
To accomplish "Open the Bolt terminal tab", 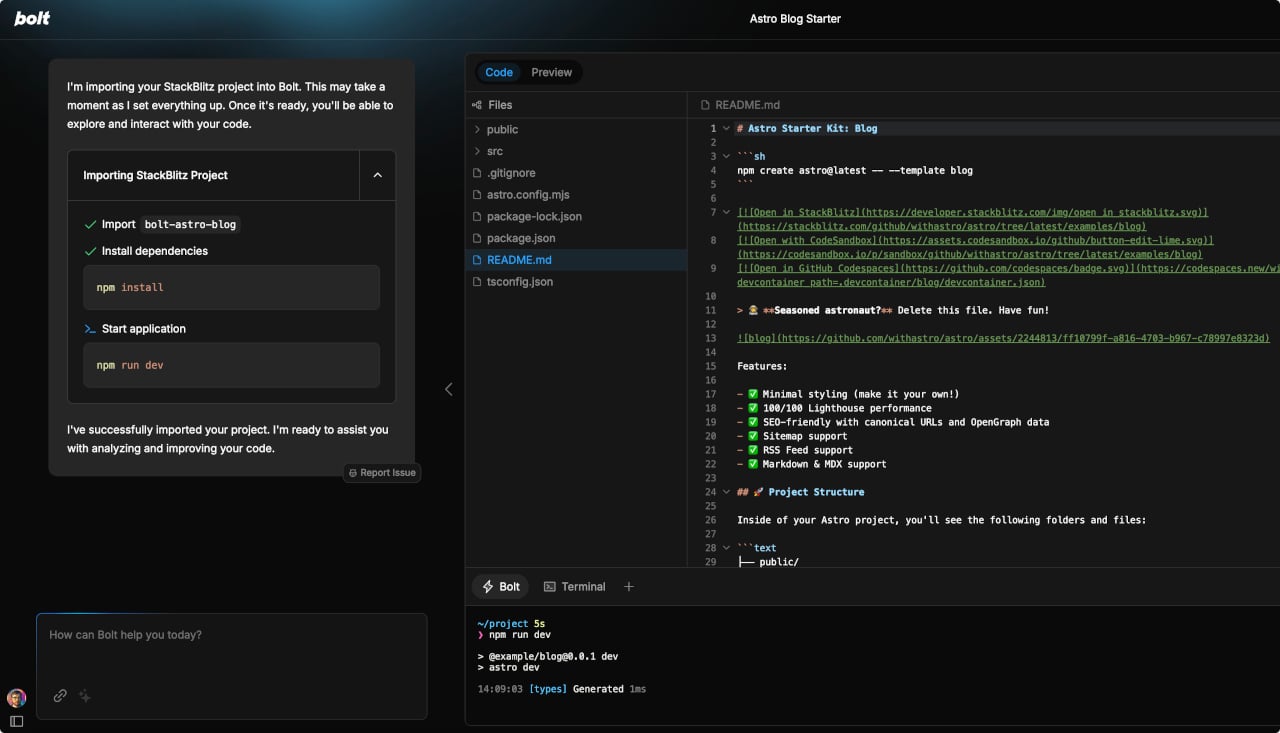I will coord(501,587).
